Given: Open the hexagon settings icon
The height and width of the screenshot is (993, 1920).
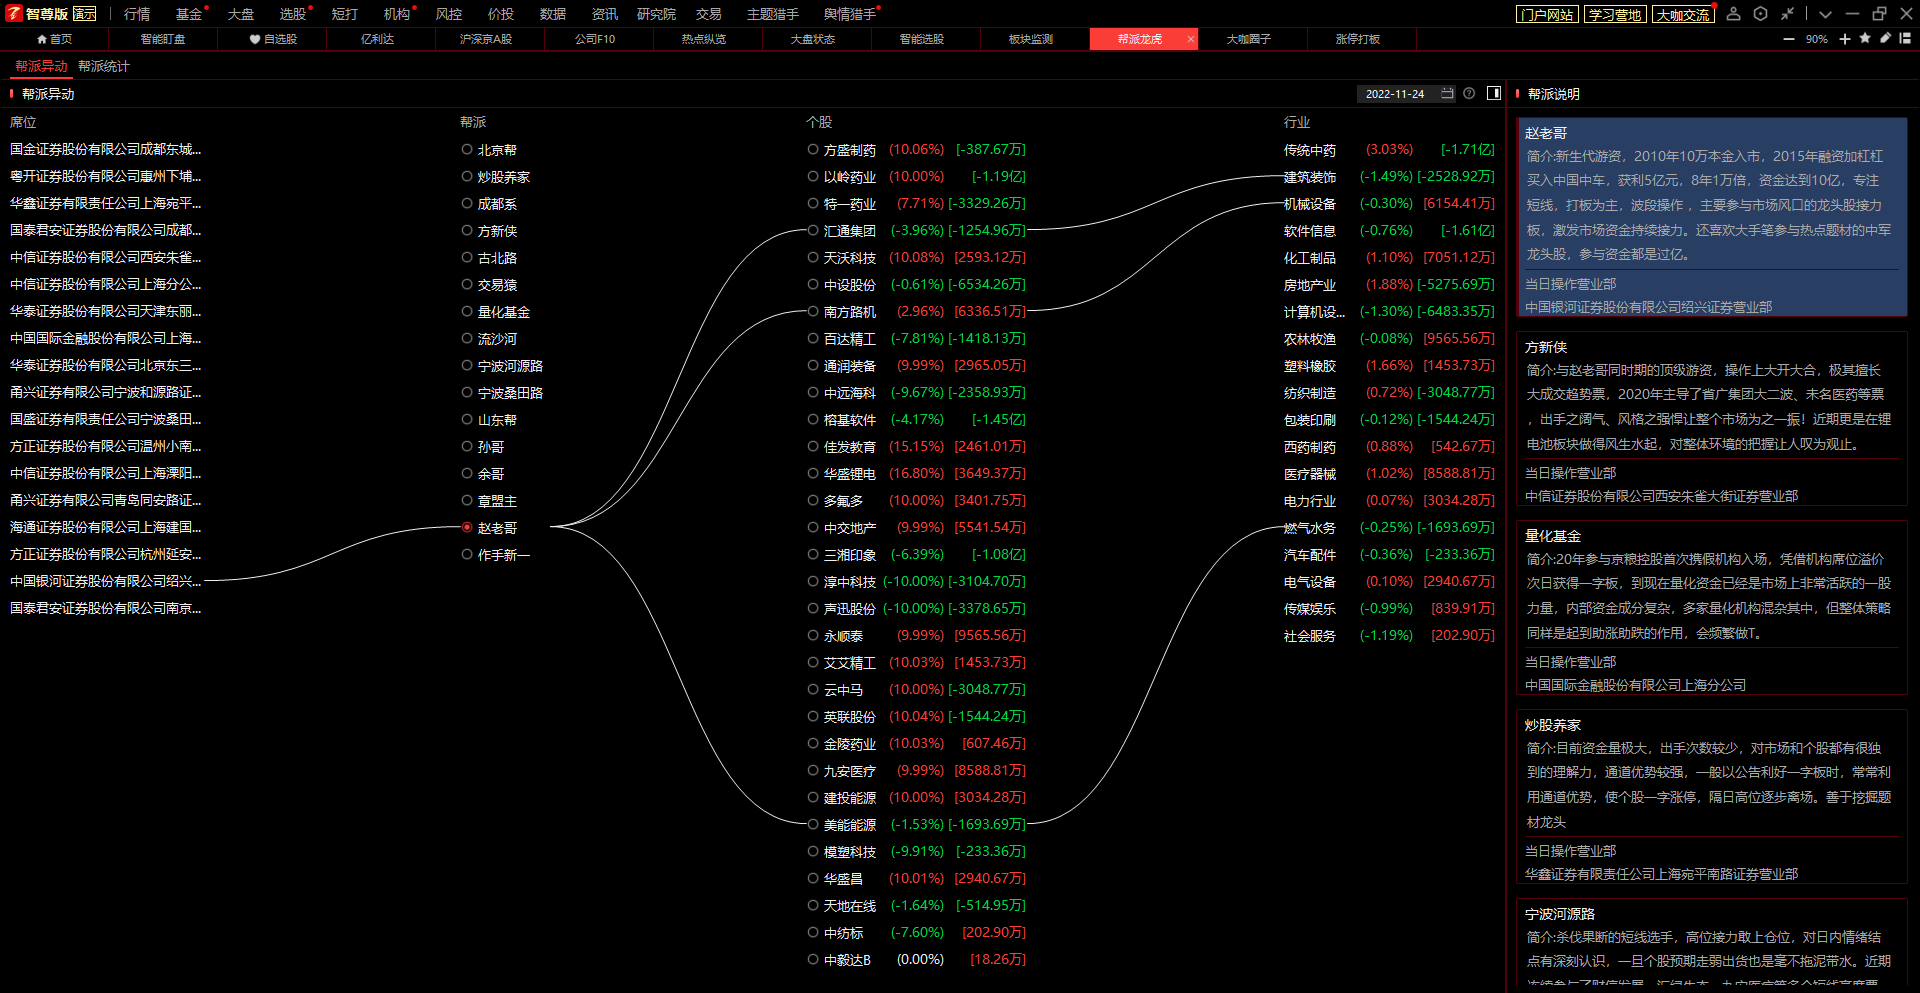Looking at the screenshot, I should [x=1761, y=14].
